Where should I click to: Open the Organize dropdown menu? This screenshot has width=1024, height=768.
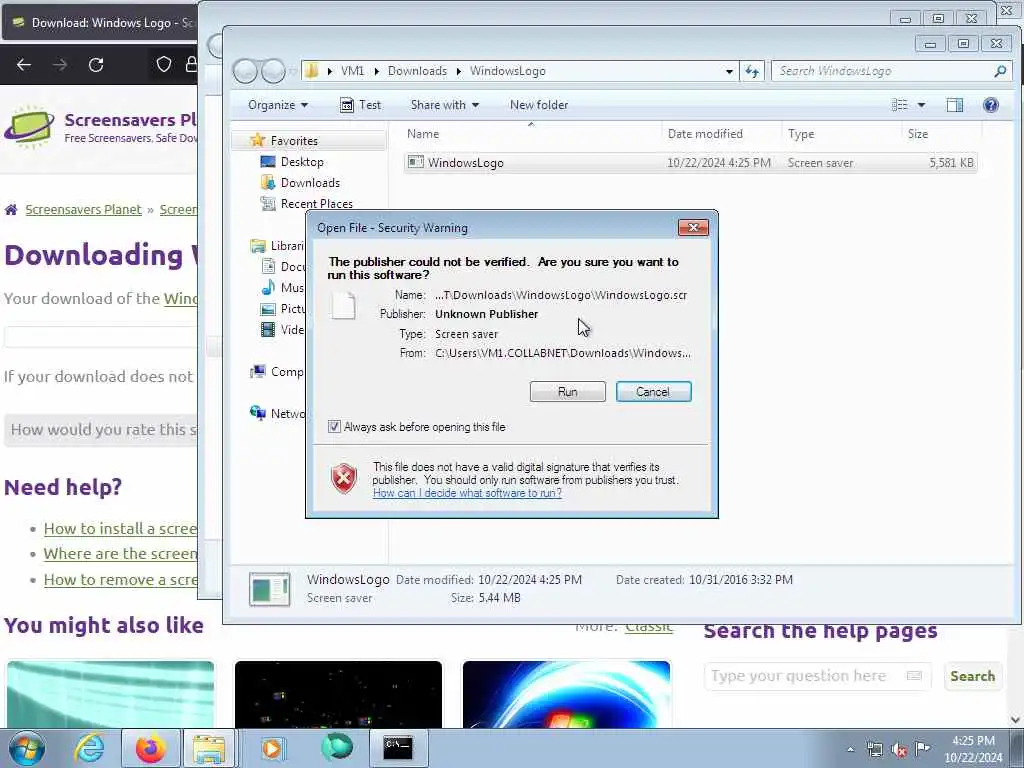pyautogui.click(x=278, y=105)
